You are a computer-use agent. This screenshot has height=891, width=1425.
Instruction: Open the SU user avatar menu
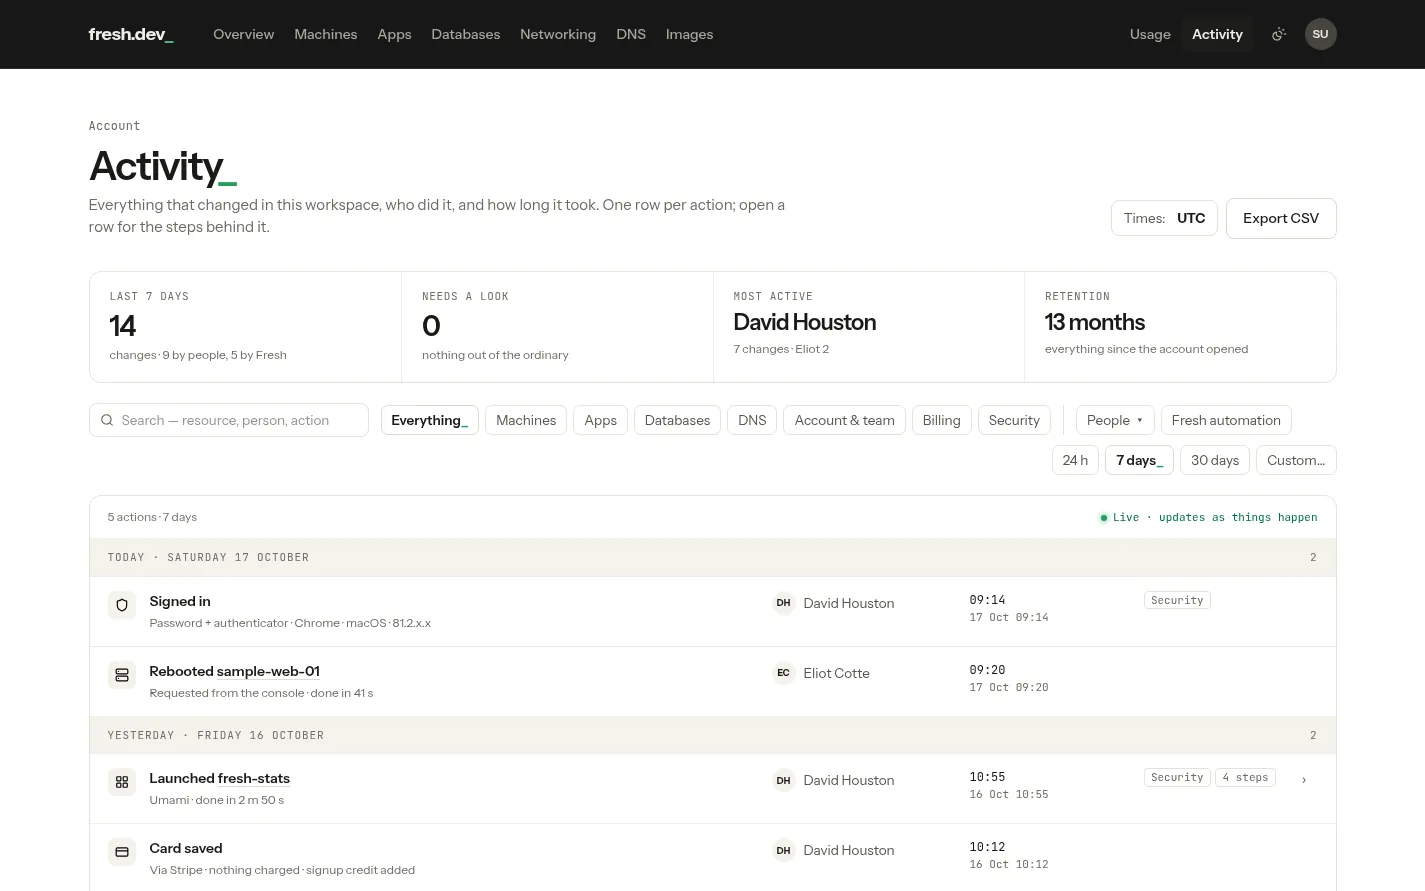click(1320, 34)
